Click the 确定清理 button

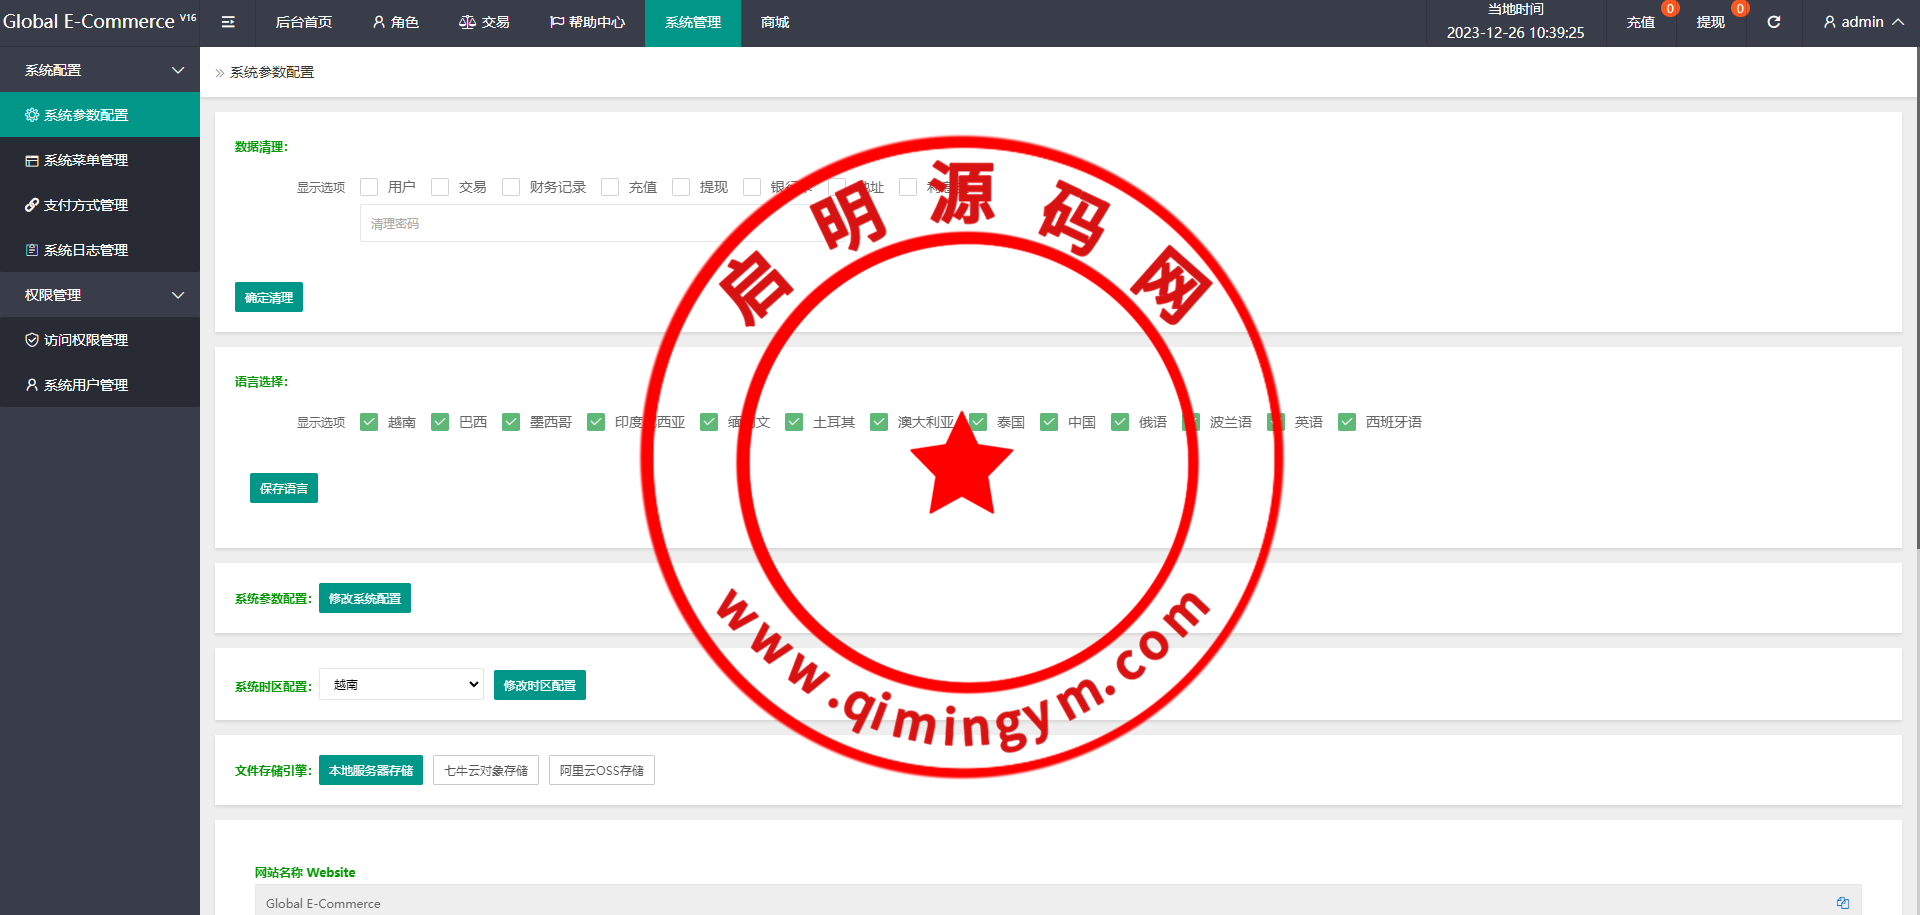pos(269,297)
